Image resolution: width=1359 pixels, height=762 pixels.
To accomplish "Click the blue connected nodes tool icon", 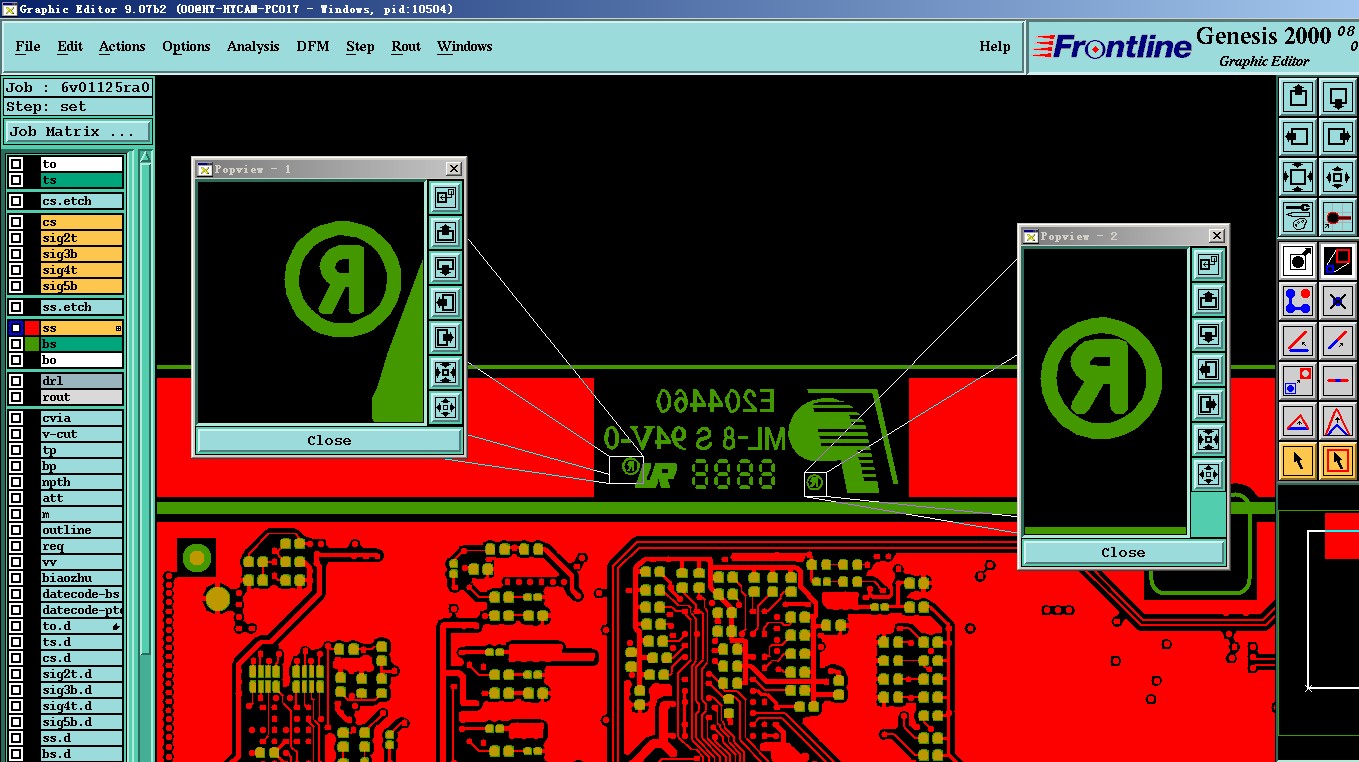I will [x=1298, y=301].
